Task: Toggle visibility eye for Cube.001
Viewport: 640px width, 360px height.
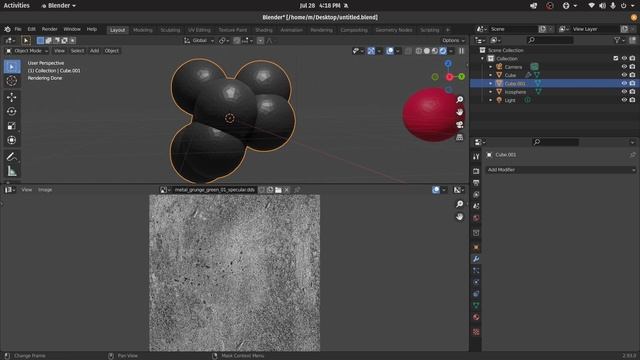Action: click(x=624, y=83)
